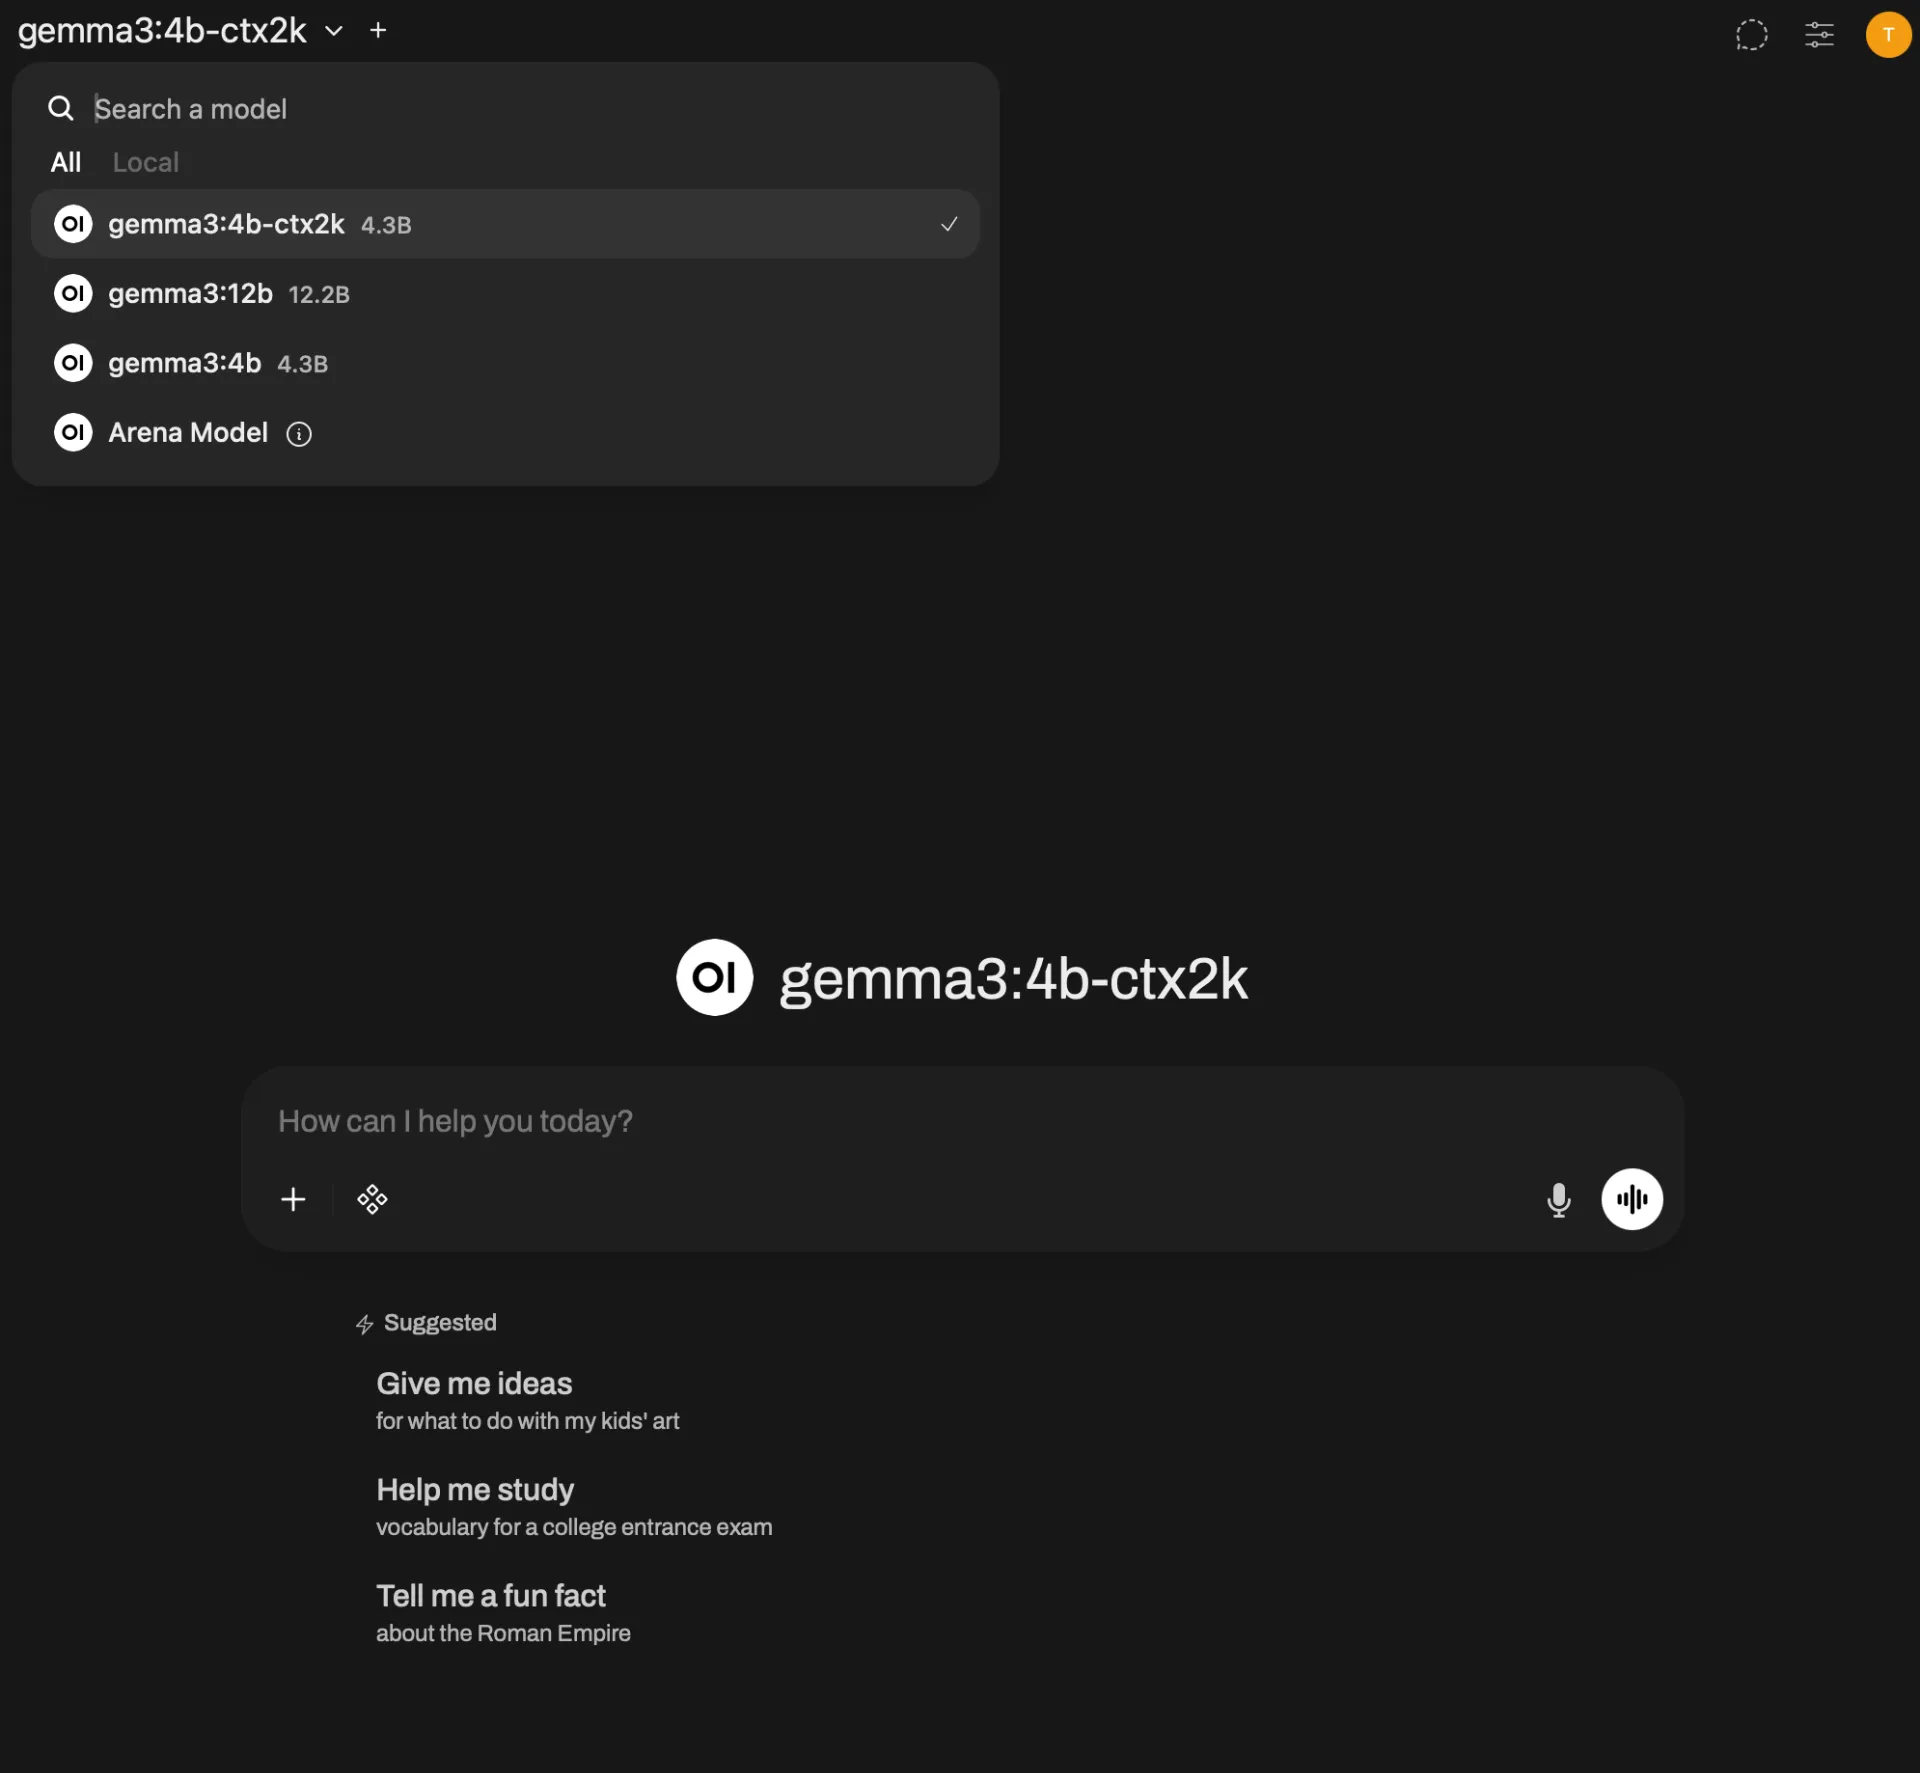This screenshot has height=1773, width=1920.
Task: Start a voice call with the waveform icon
Action: pos(1631,1199)
